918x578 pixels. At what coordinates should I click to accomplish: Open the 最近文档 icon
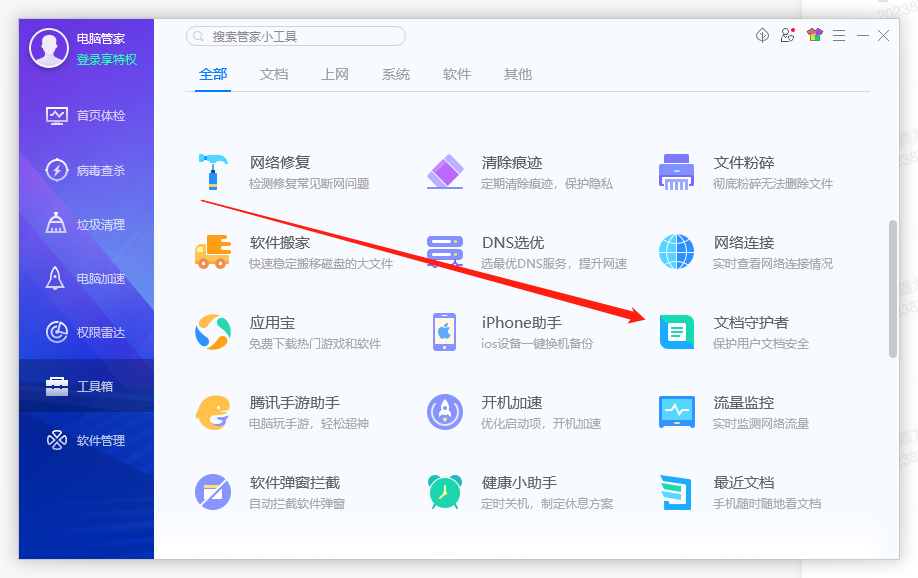click(x=676, y=492)
